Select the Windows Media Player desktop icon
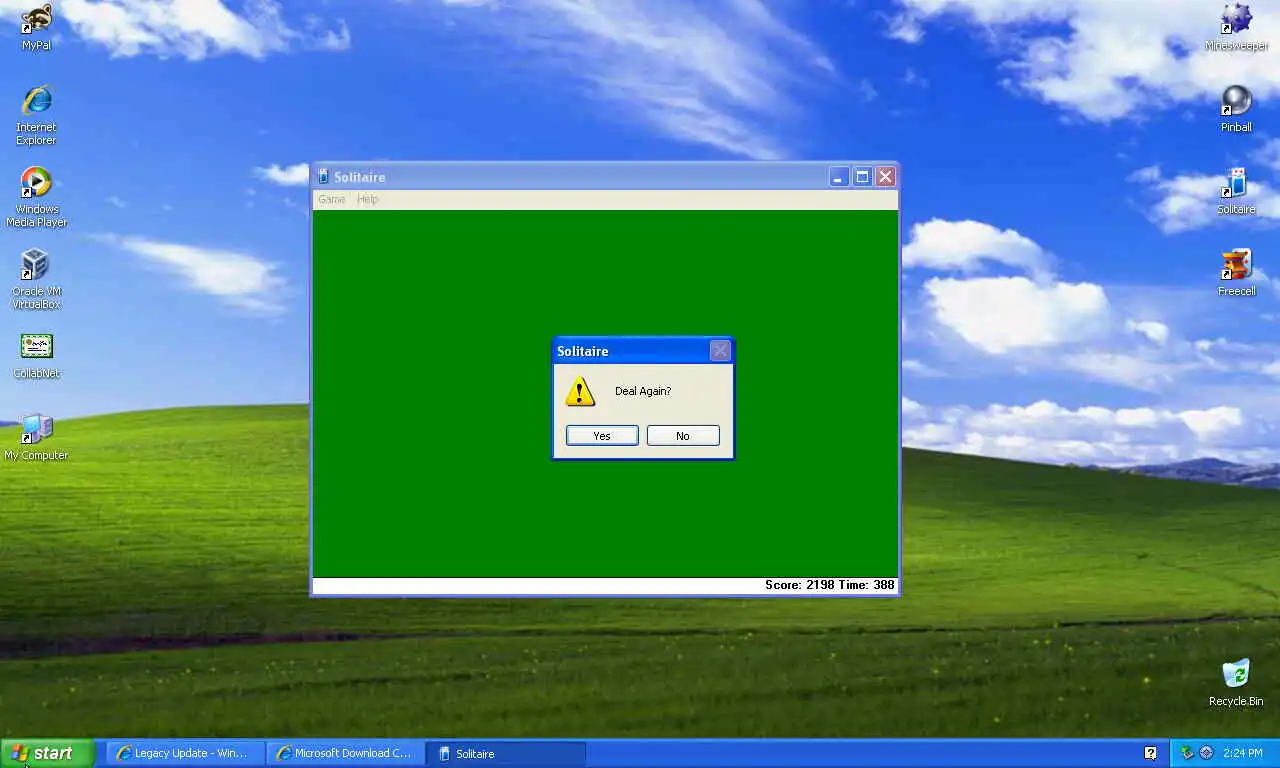This screenshot has width=1280, height=768. [36, 196]
